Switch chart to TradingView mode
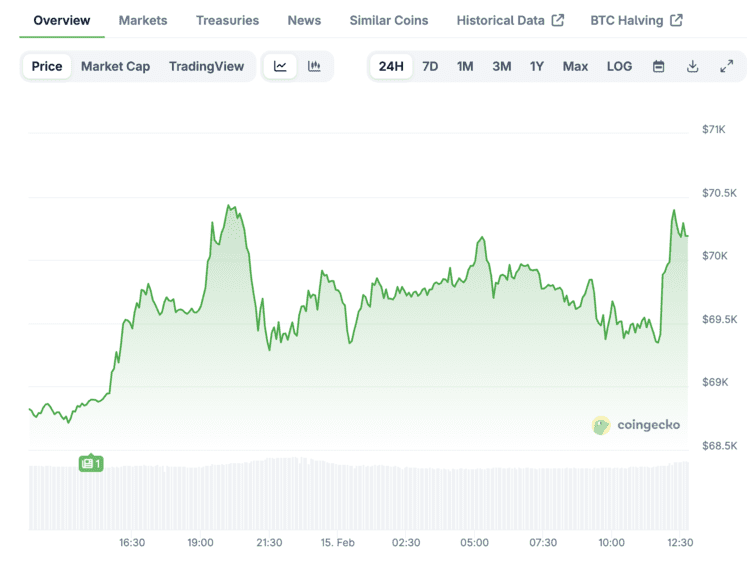The image size is (750, 571). click(x=206, y=67)
